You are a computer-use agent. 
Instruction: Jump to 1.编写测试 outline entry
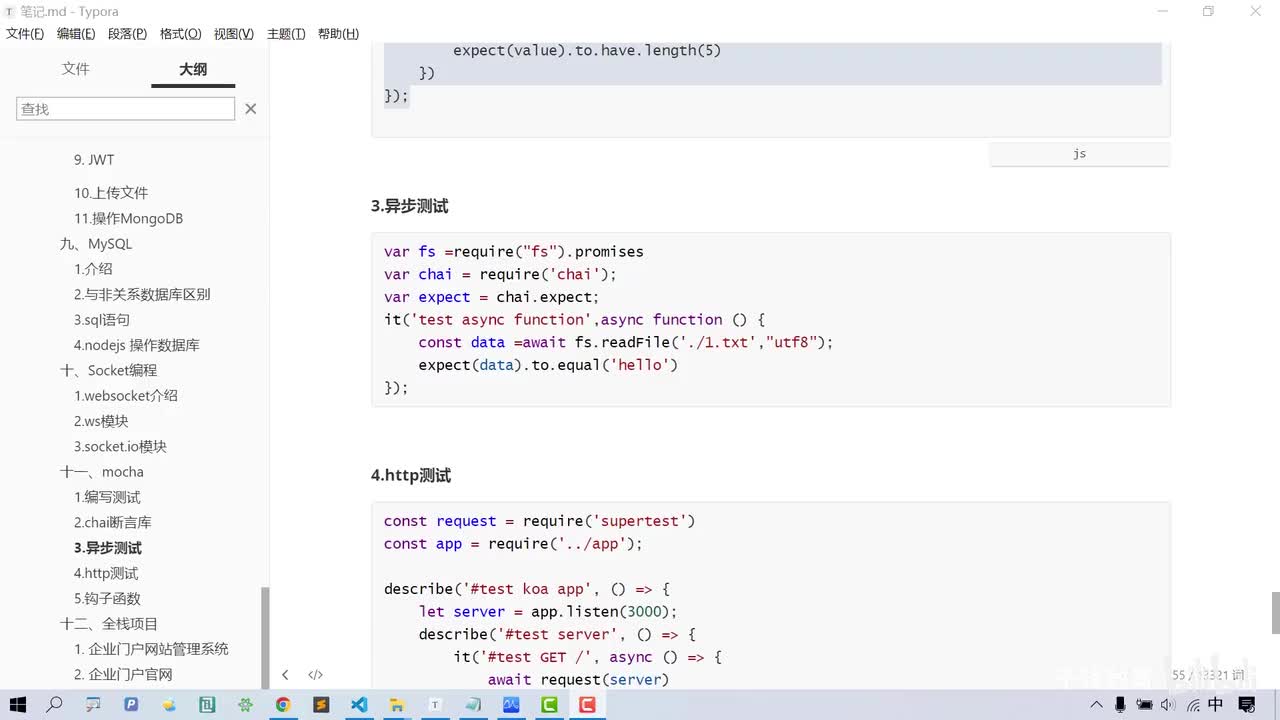pyautogui.click(x=107, y=498)
